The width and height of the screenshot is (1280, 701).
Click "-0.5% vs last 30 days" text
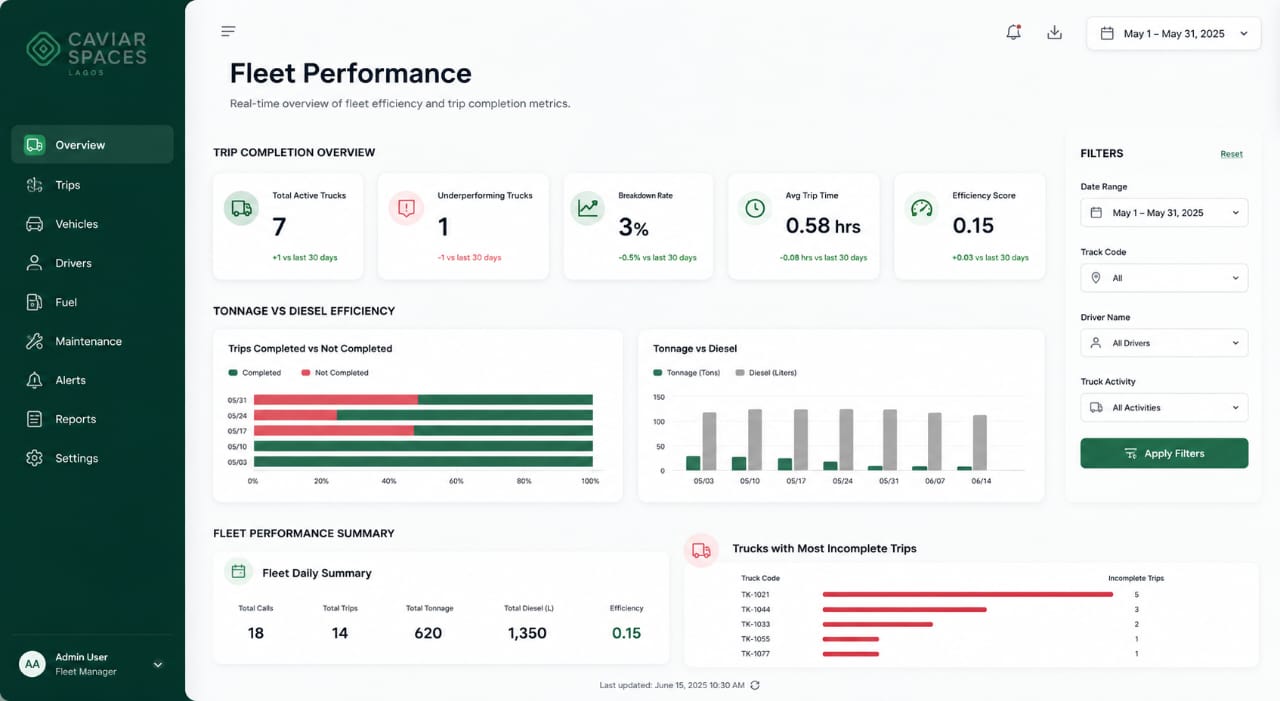(657, 258)
